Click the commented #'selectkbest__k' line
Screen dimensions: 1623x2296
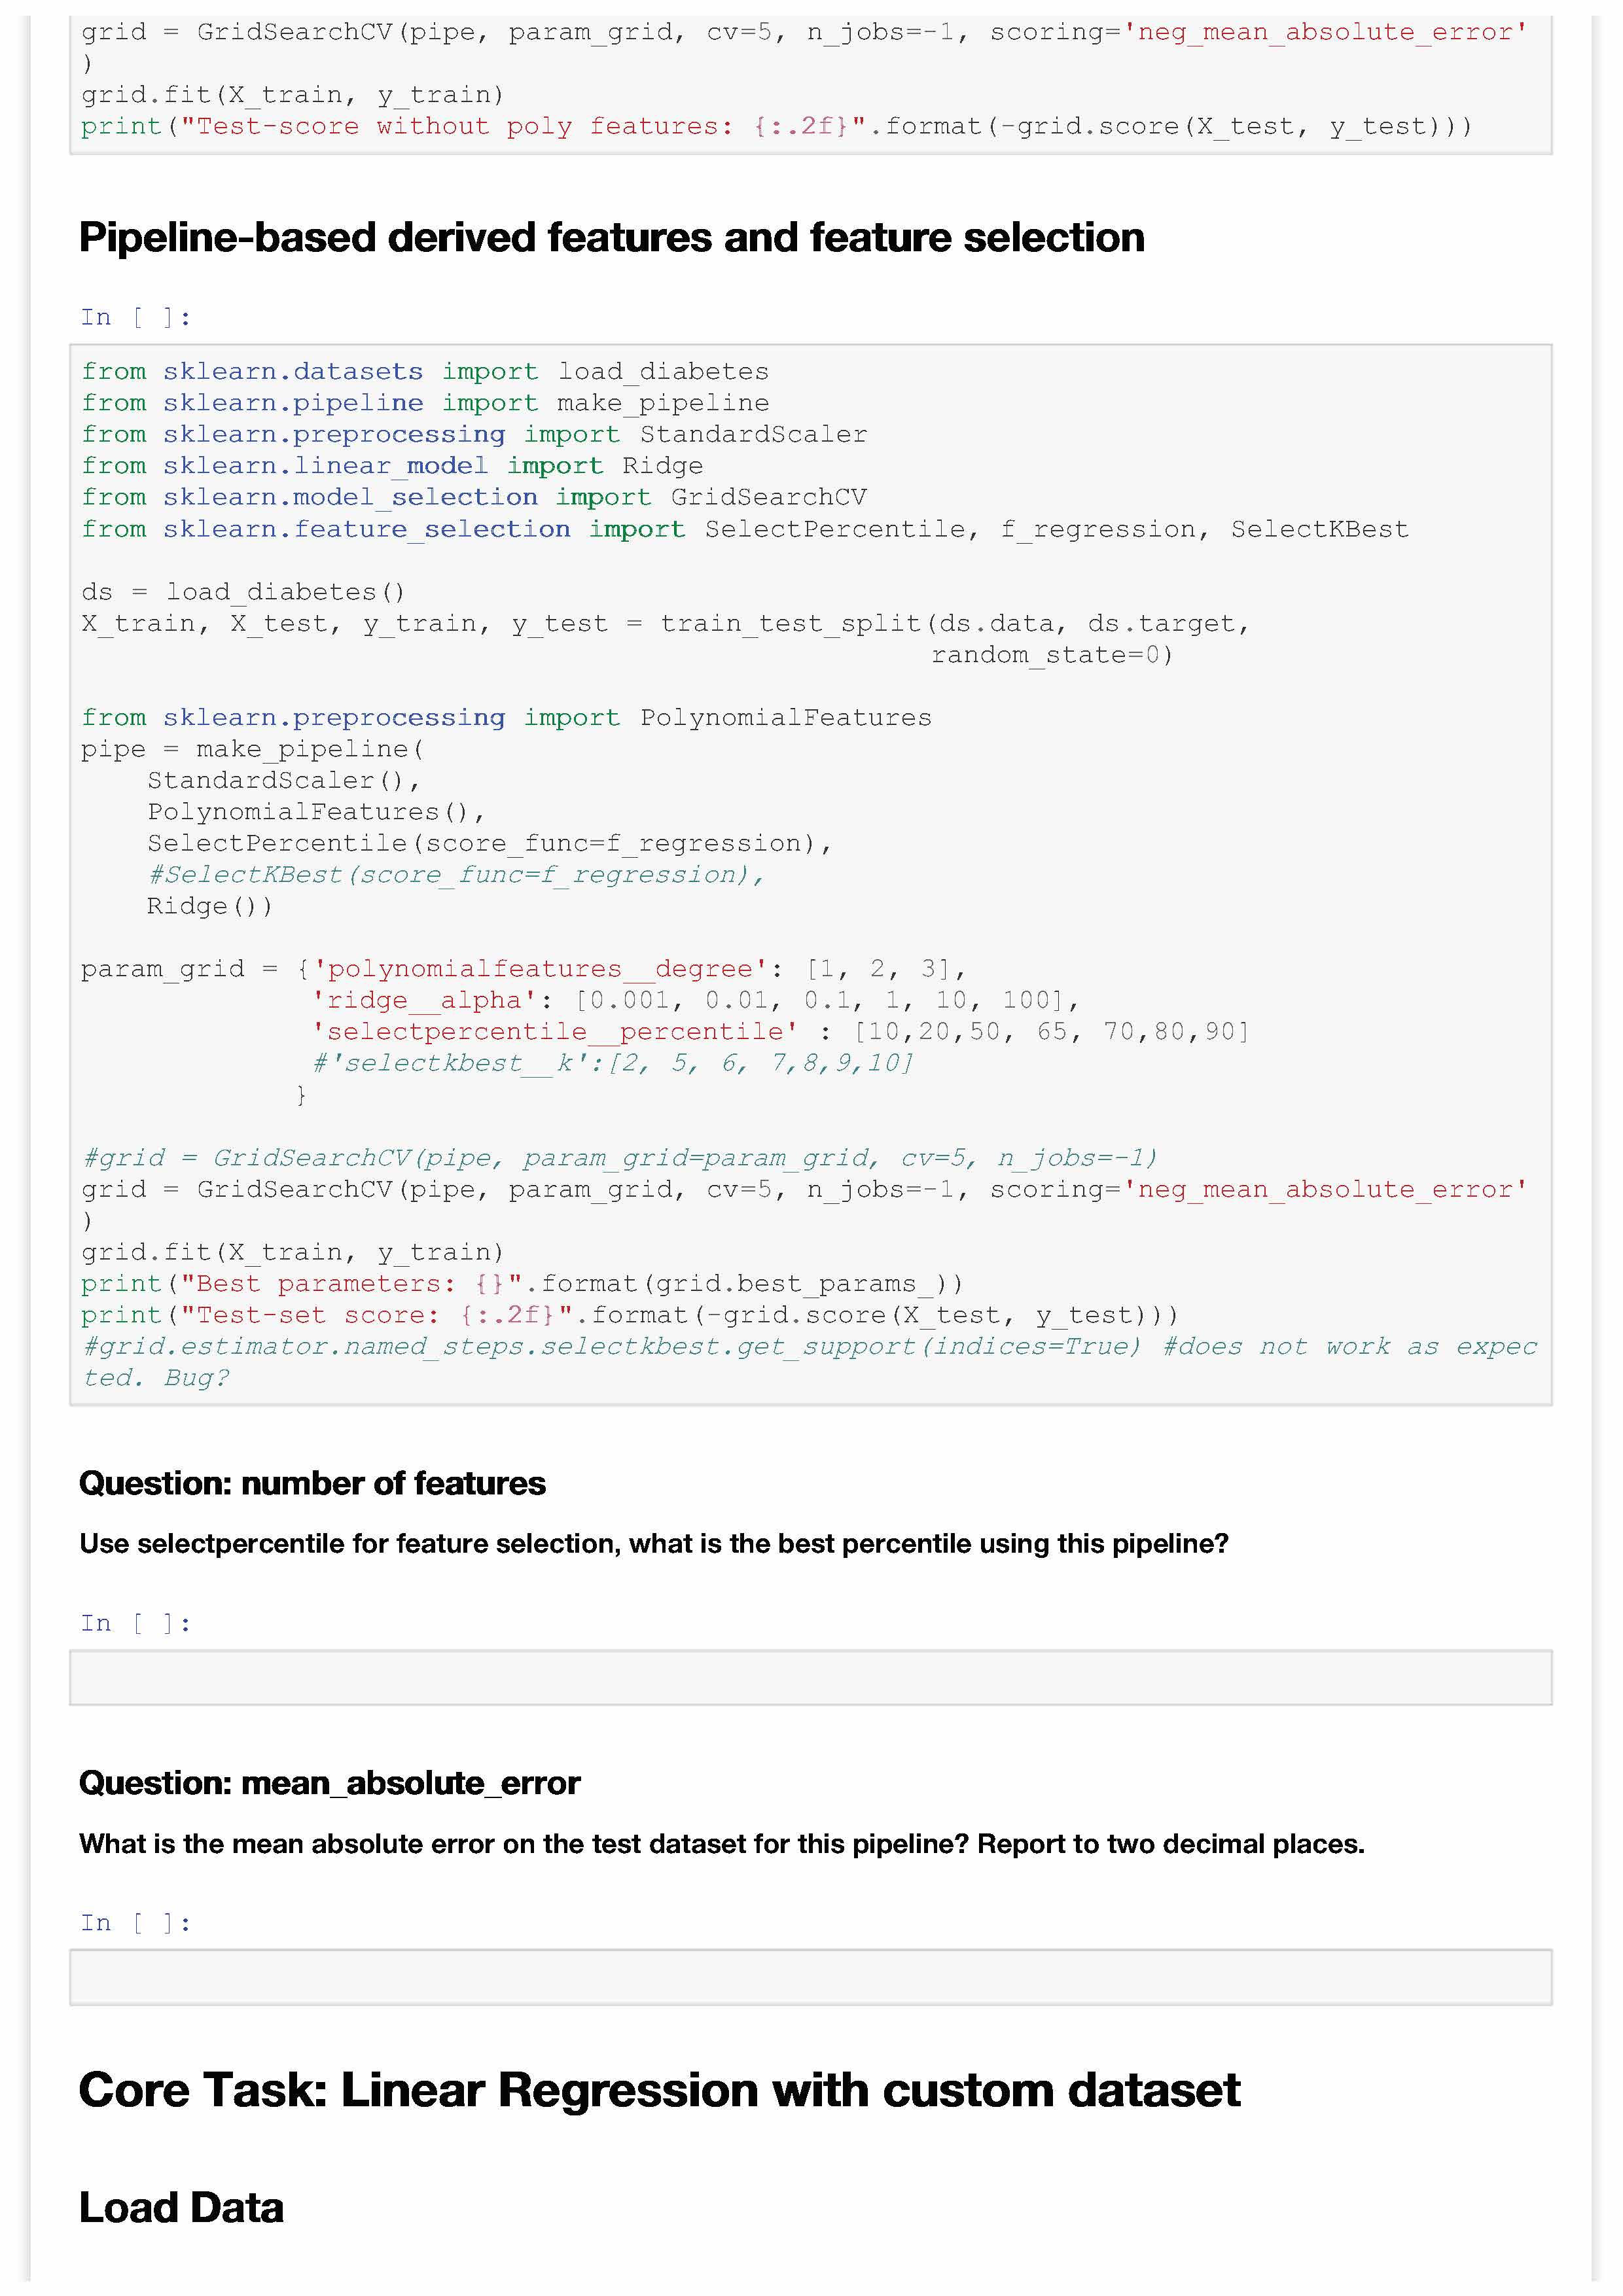613,1063
